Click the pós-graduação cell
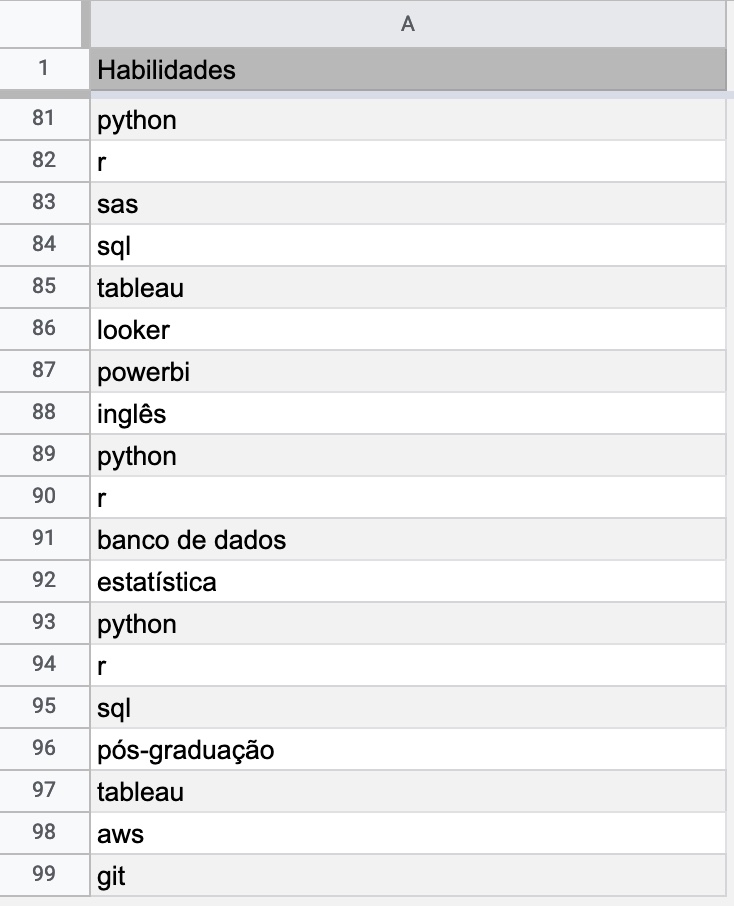 coord(408,749)
